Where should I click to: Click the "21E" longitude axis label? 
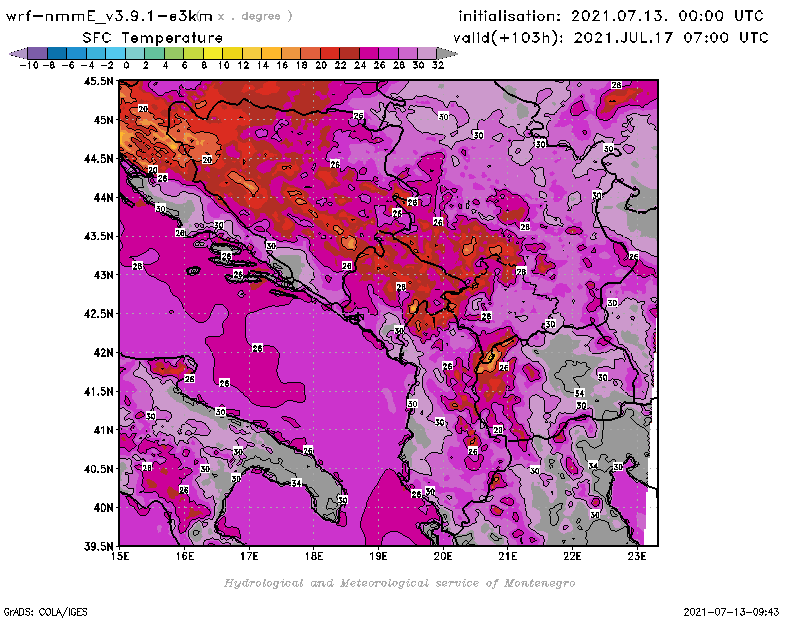pyautogui.click(x=508, y=556)
